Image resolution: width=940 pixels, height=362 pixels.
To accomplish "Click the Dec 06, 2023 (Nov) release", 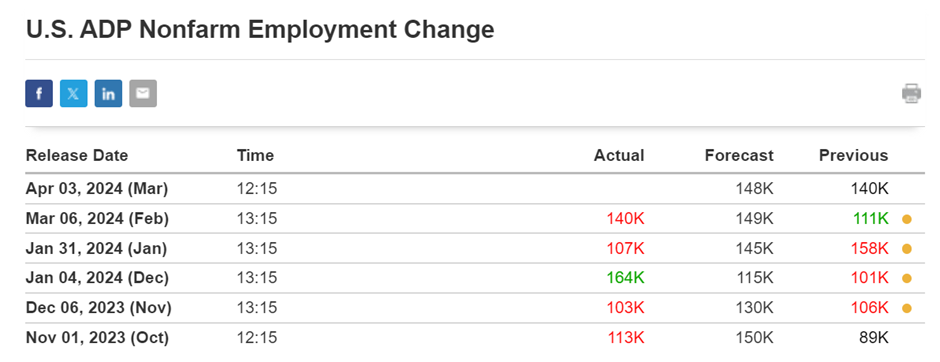I will click(x=475, y=308).
